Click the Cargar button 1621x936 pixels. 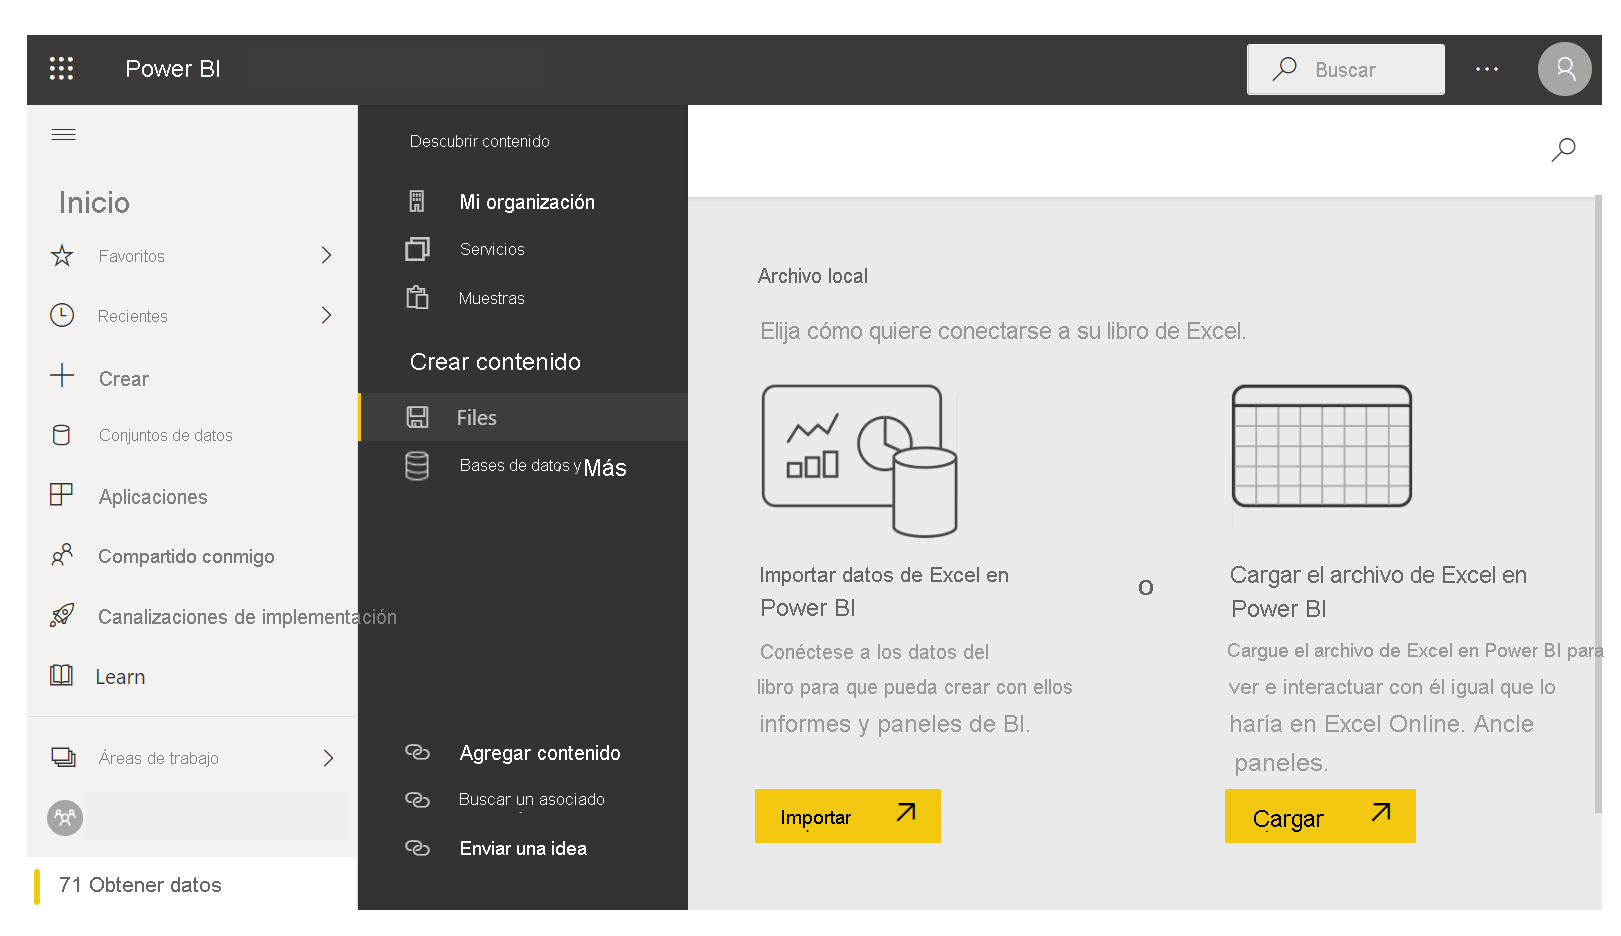1320,816
